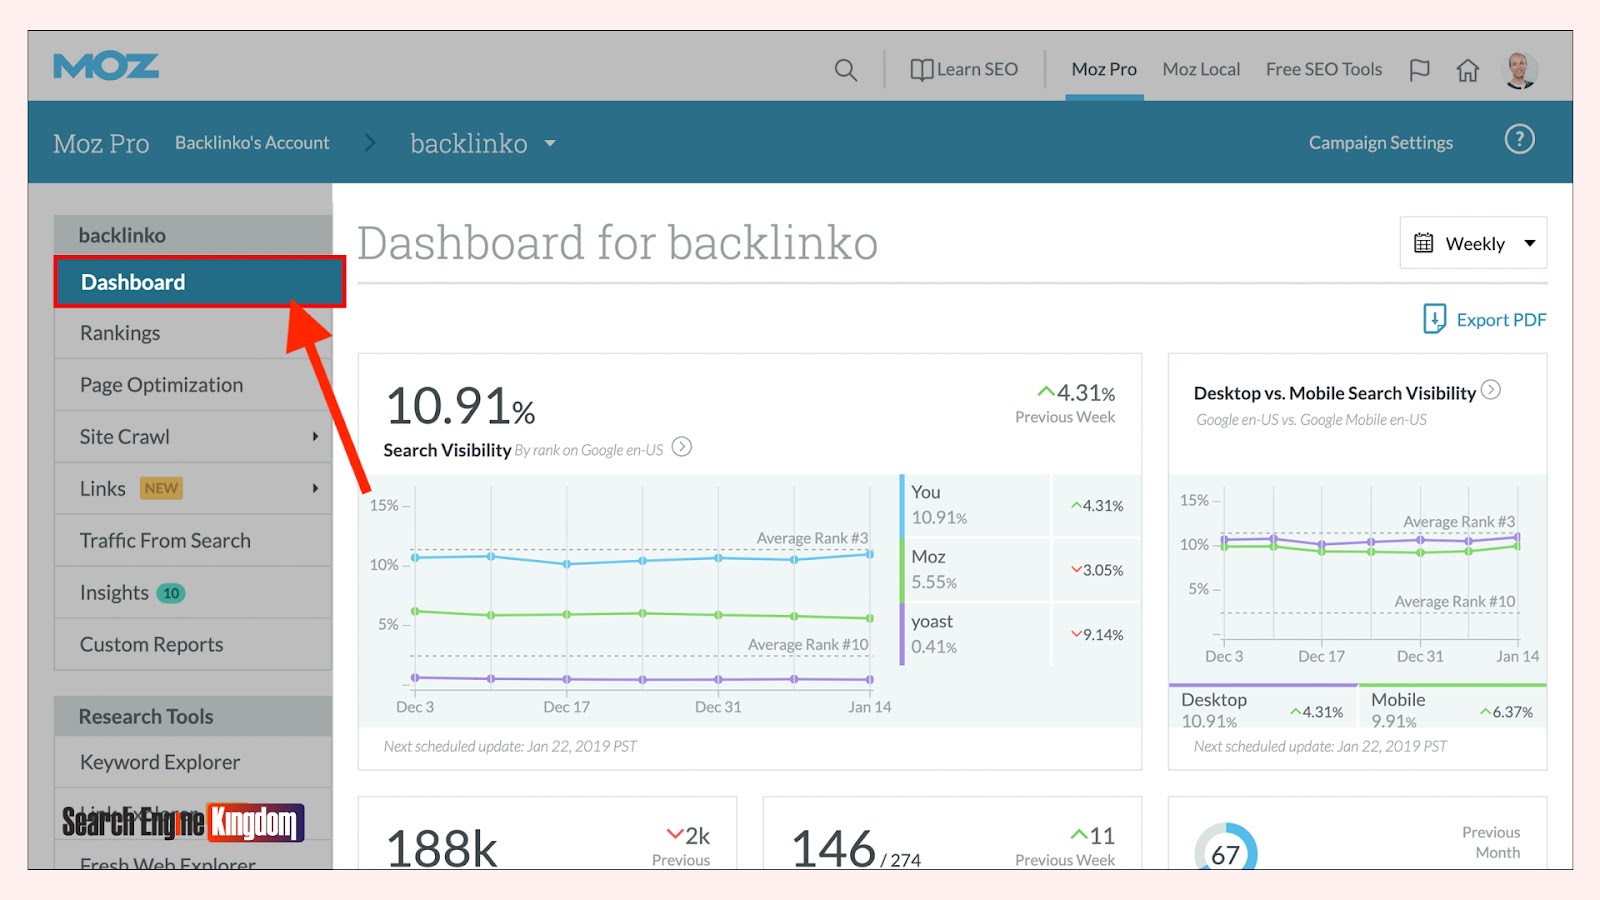Select the You 10.91% competitor row
The image size is (1600, 900).
tap(1021, 505)
